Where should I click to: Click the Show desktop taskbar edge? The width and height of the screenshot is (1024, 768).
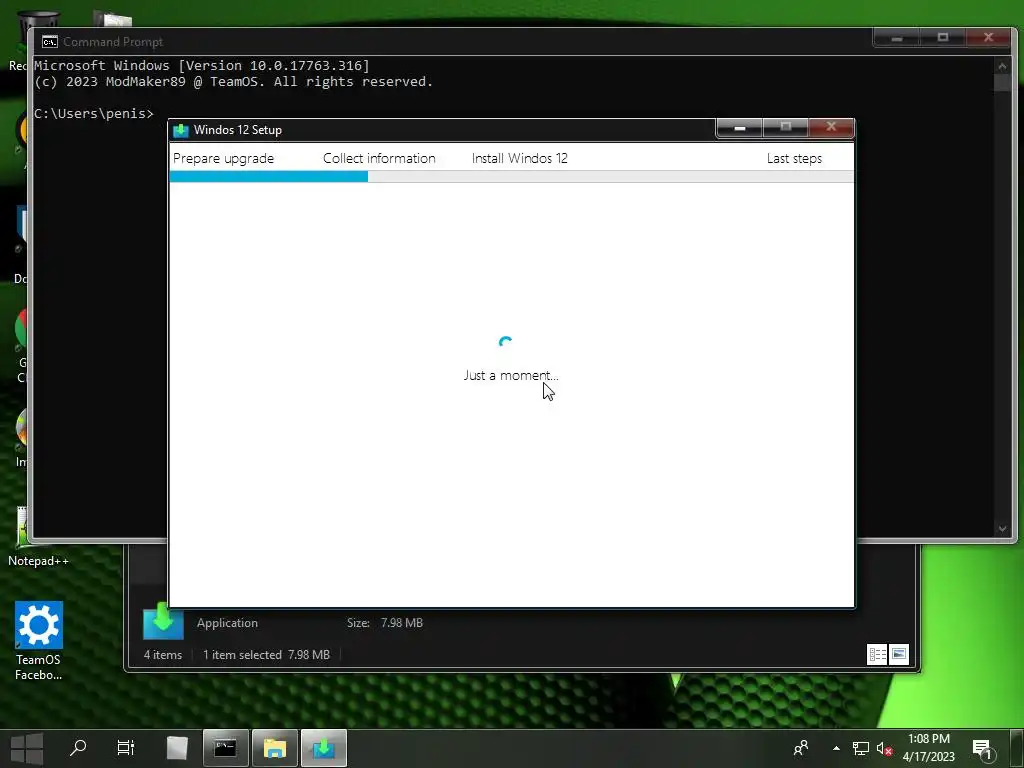[1017, 748]
